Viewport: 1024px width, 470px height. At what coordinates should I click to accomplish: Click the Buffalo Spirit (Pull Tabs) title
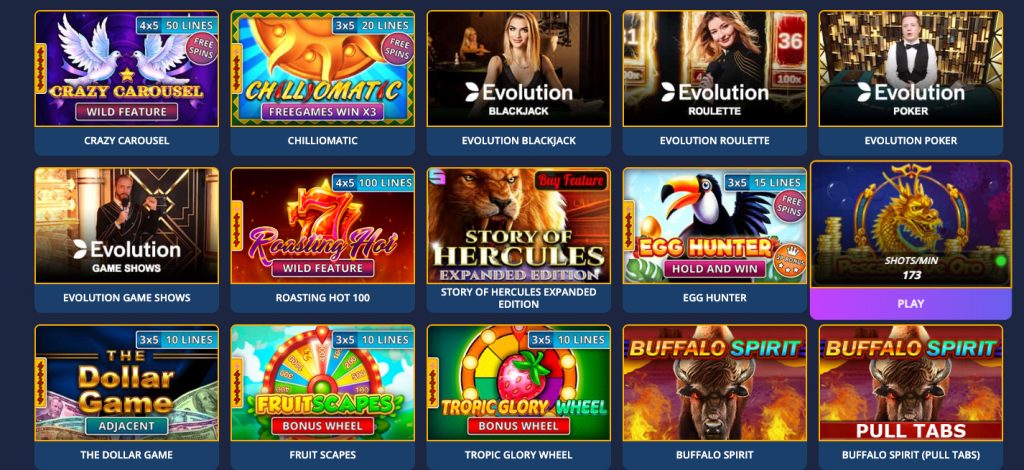pos(910,455)
